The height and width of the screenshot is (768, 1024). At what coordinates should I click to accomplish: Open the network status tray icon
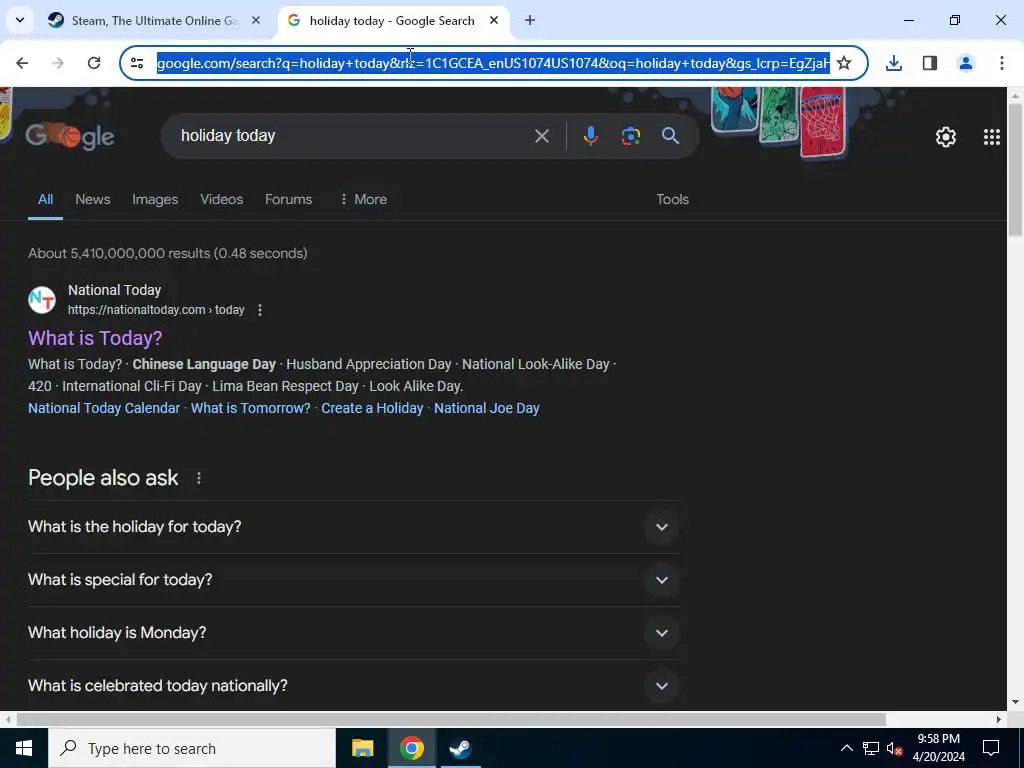[x=871, y=748]
